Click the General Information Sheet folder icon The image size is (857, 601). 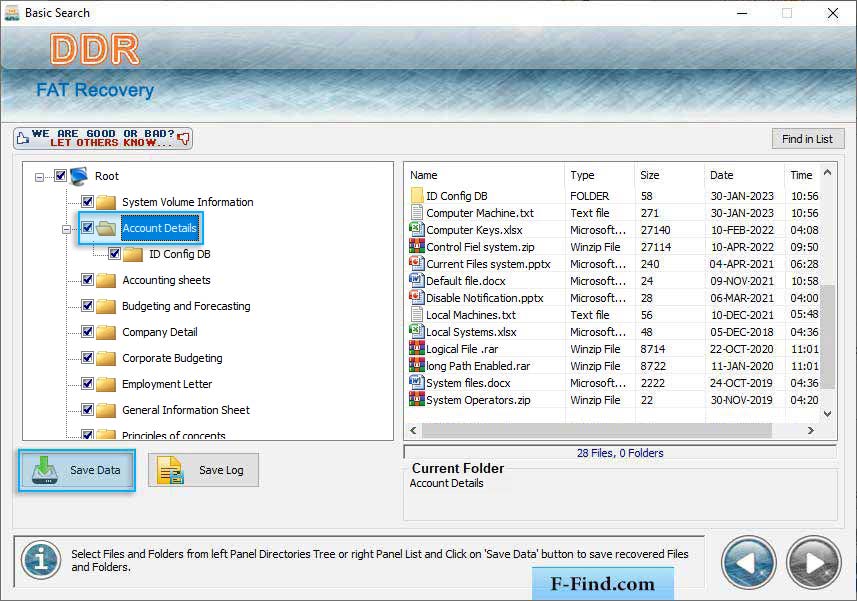pos(106,410)
